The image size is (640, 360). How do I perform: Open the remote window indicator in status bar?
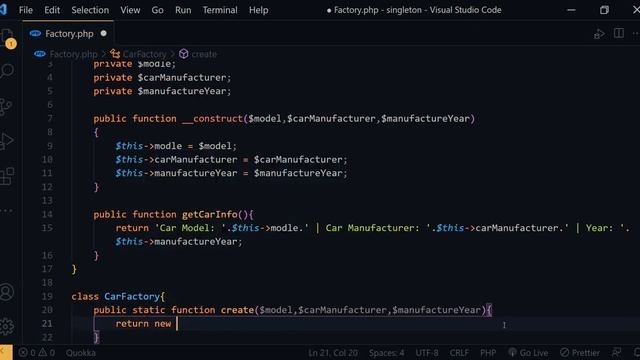pos(6,353)
